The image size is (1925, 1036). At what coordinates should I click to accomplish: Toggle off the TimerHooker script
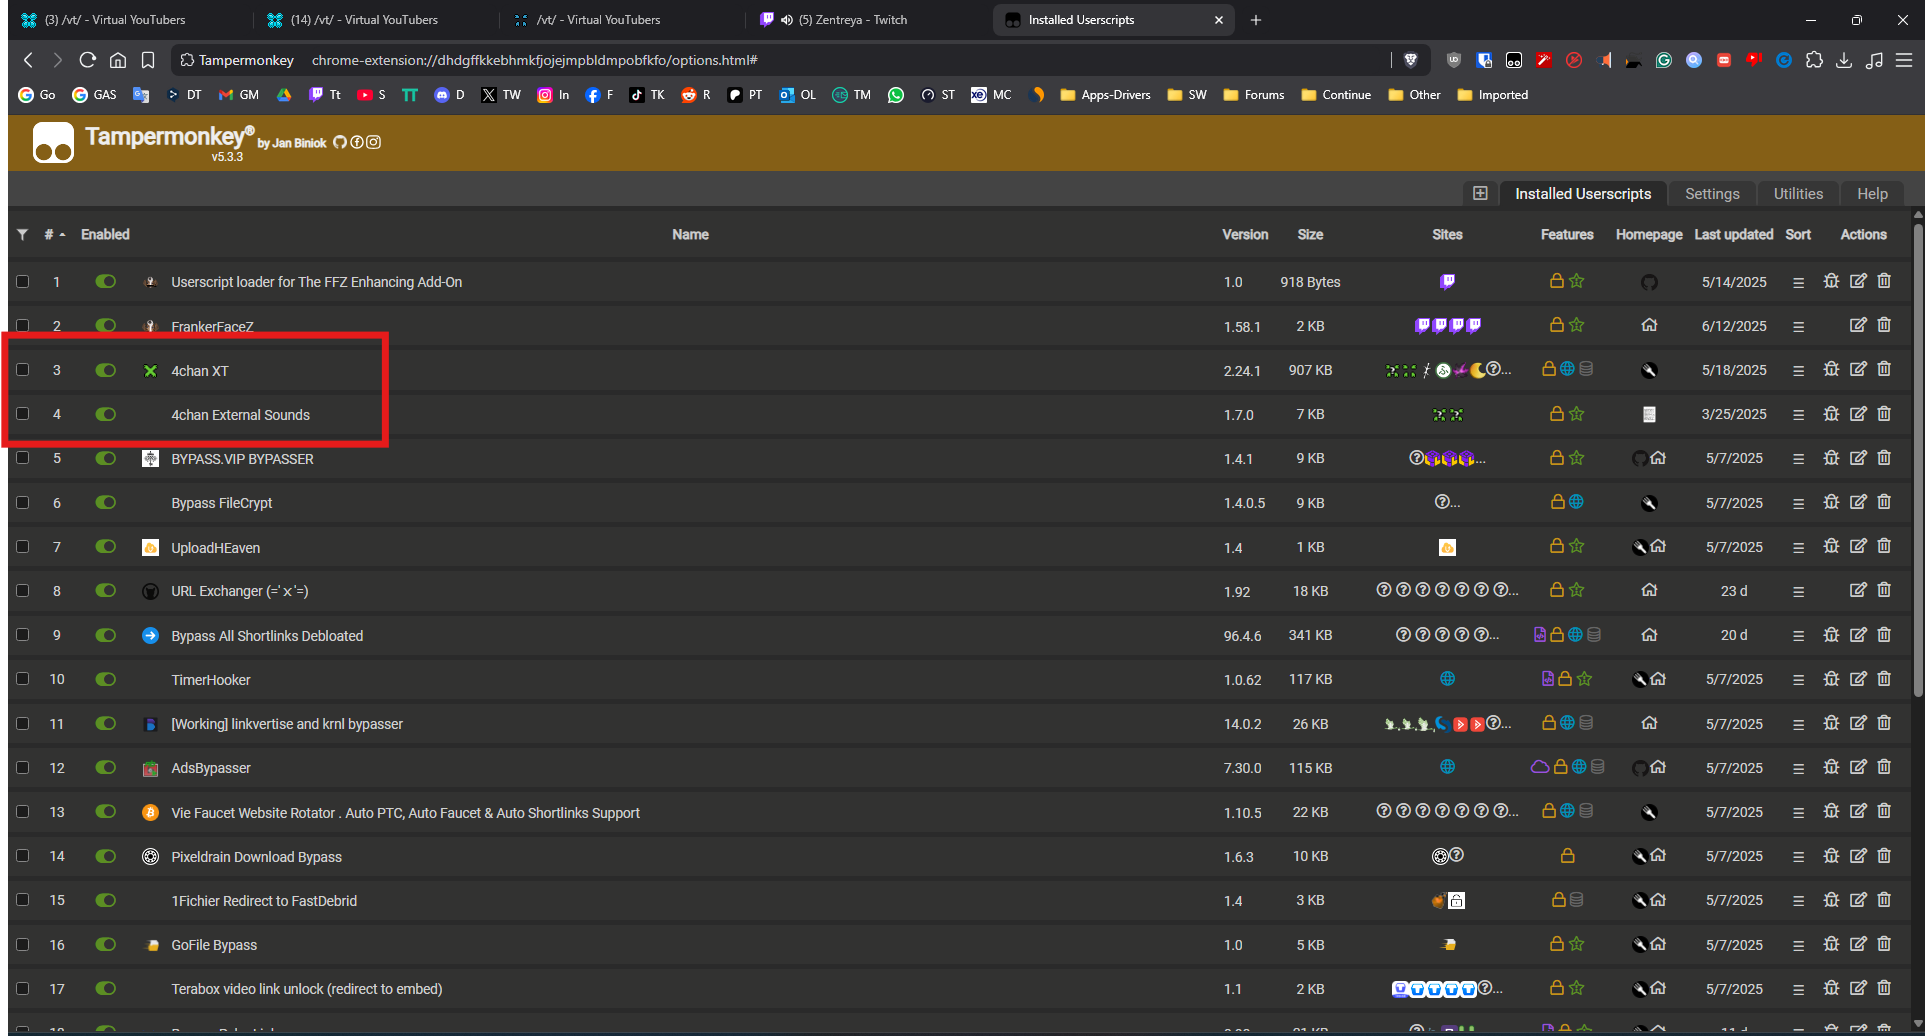click(x=105, y=679)
